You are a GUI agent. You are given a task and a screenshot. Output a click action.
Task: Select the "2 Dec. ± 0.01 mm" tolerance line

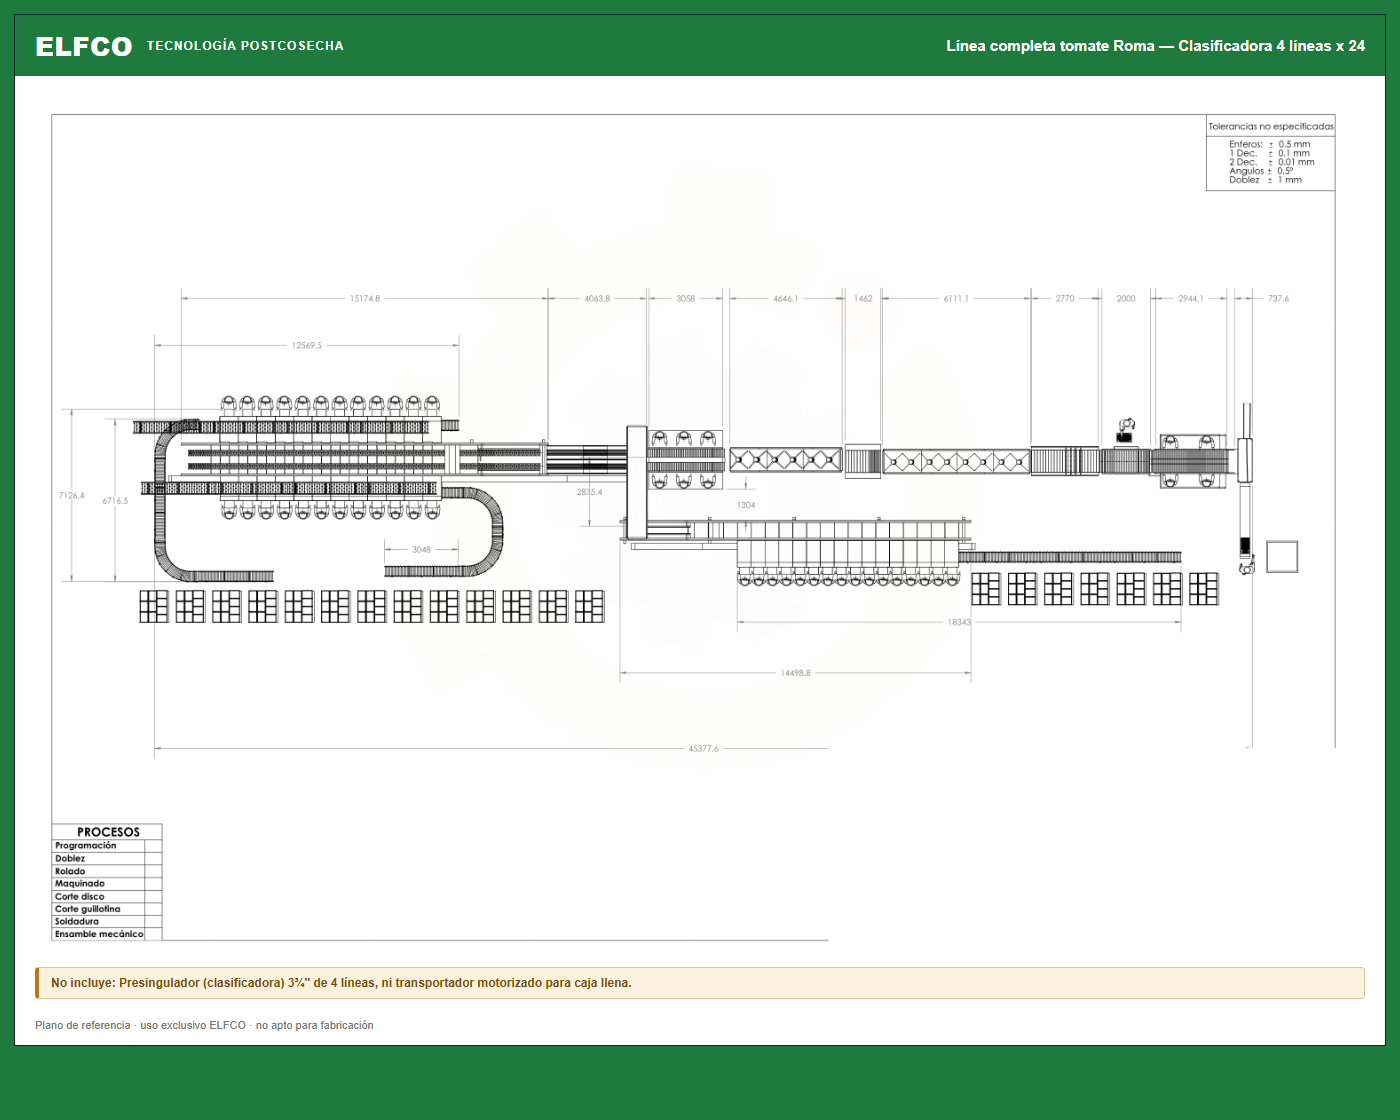pyautogui.click(x=1272, y=162)
